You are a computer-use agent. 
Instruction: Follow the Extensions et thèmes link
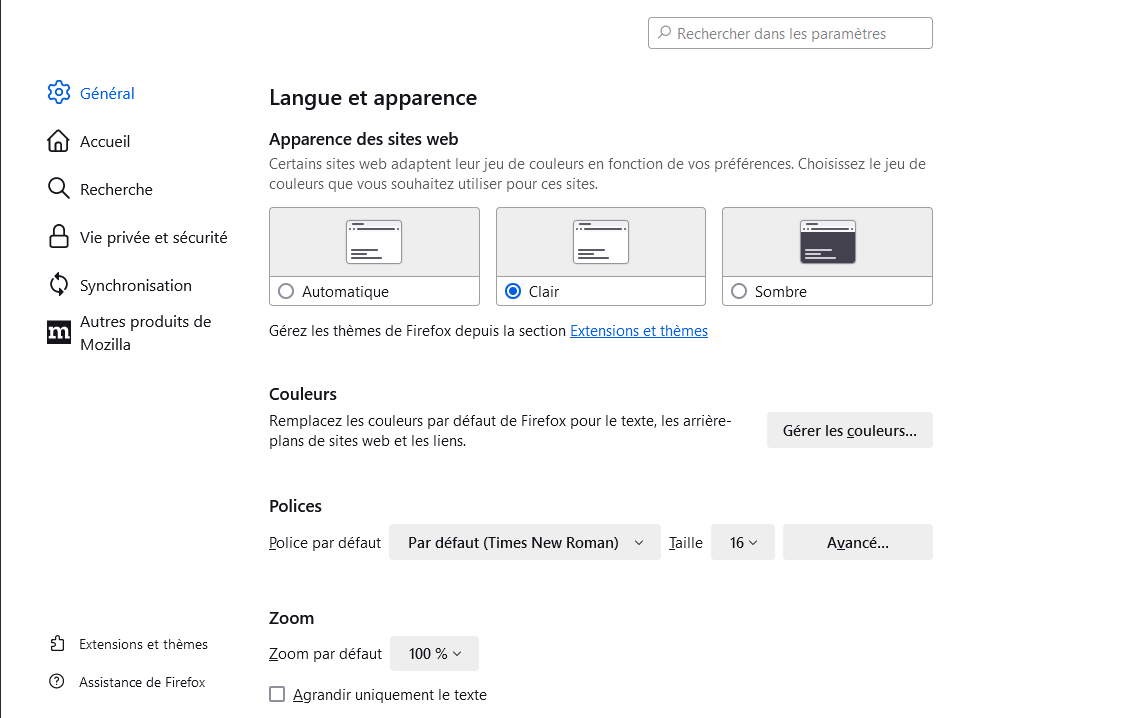[x=638, y=330]
